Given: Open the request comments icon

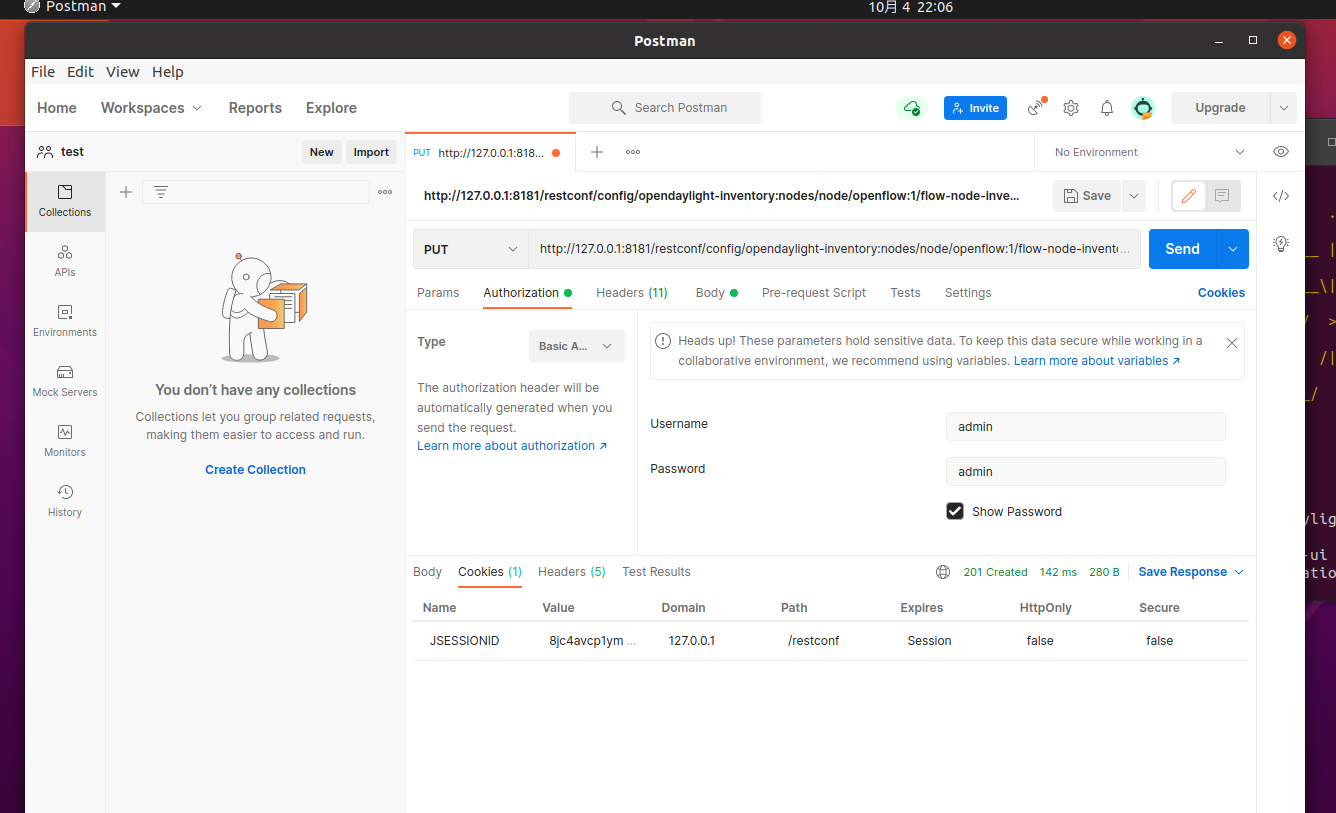Looking at the screenshot, I should coord(1222,196).
